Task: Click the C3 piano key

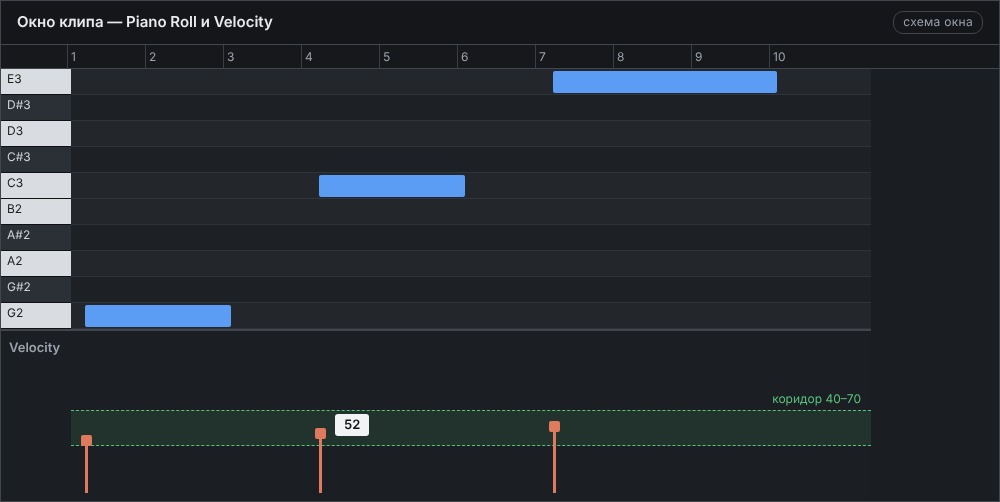Action: point(36,186)
